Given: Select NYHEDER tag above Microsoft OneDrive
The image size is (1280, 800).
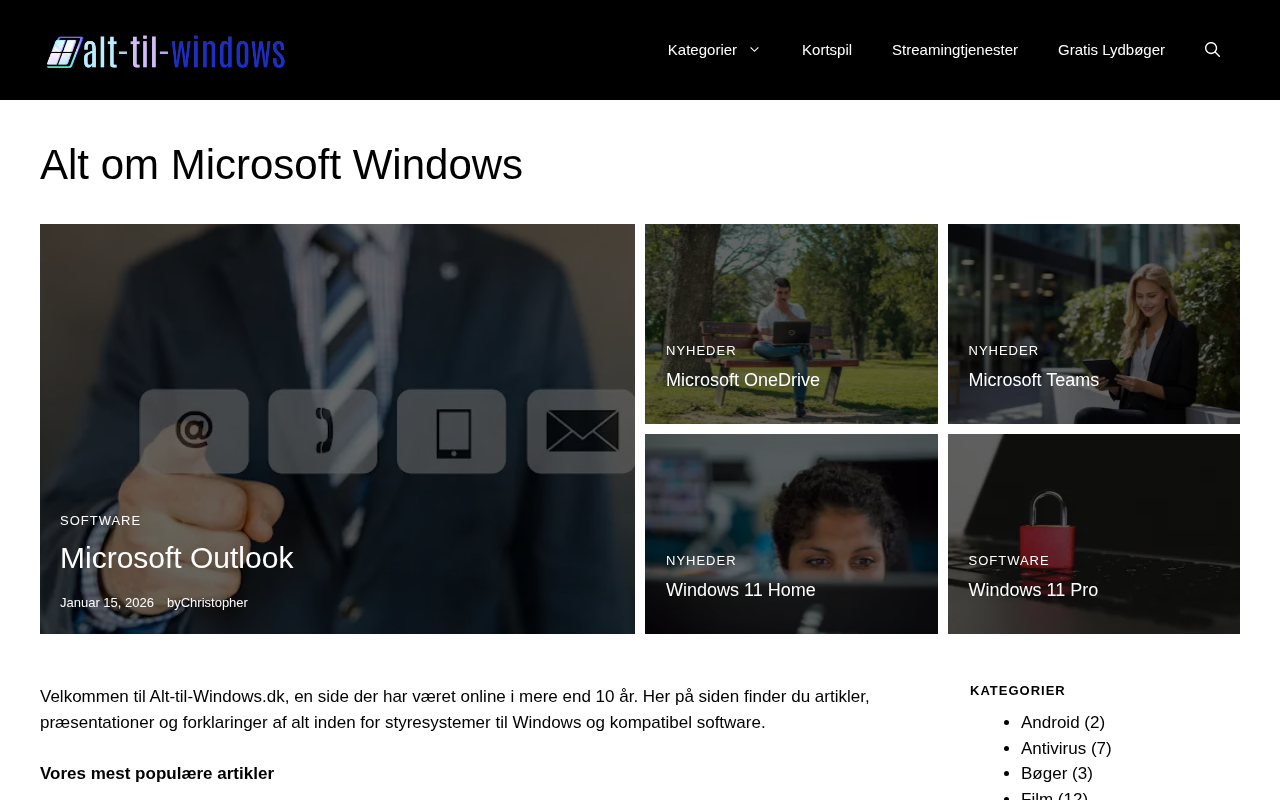Looking at the screenshot, I should 701,351.
